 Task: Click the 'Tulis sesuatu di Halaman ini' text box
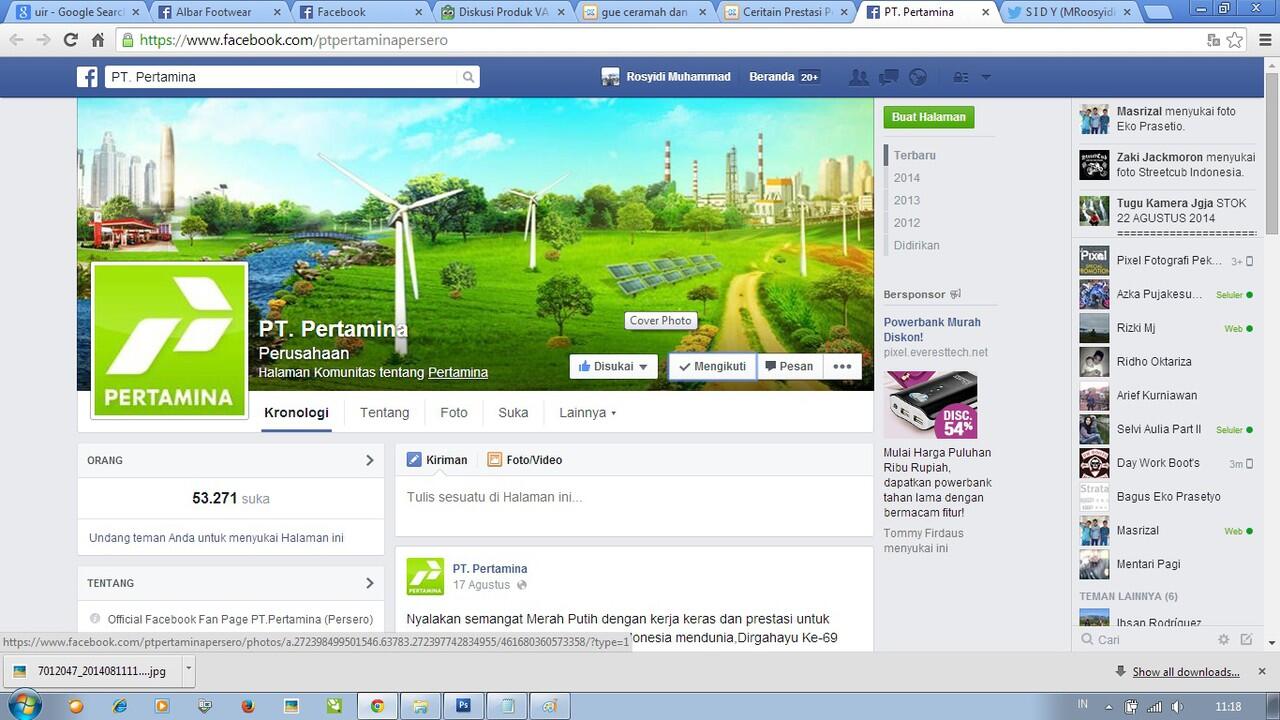(634, 497)
